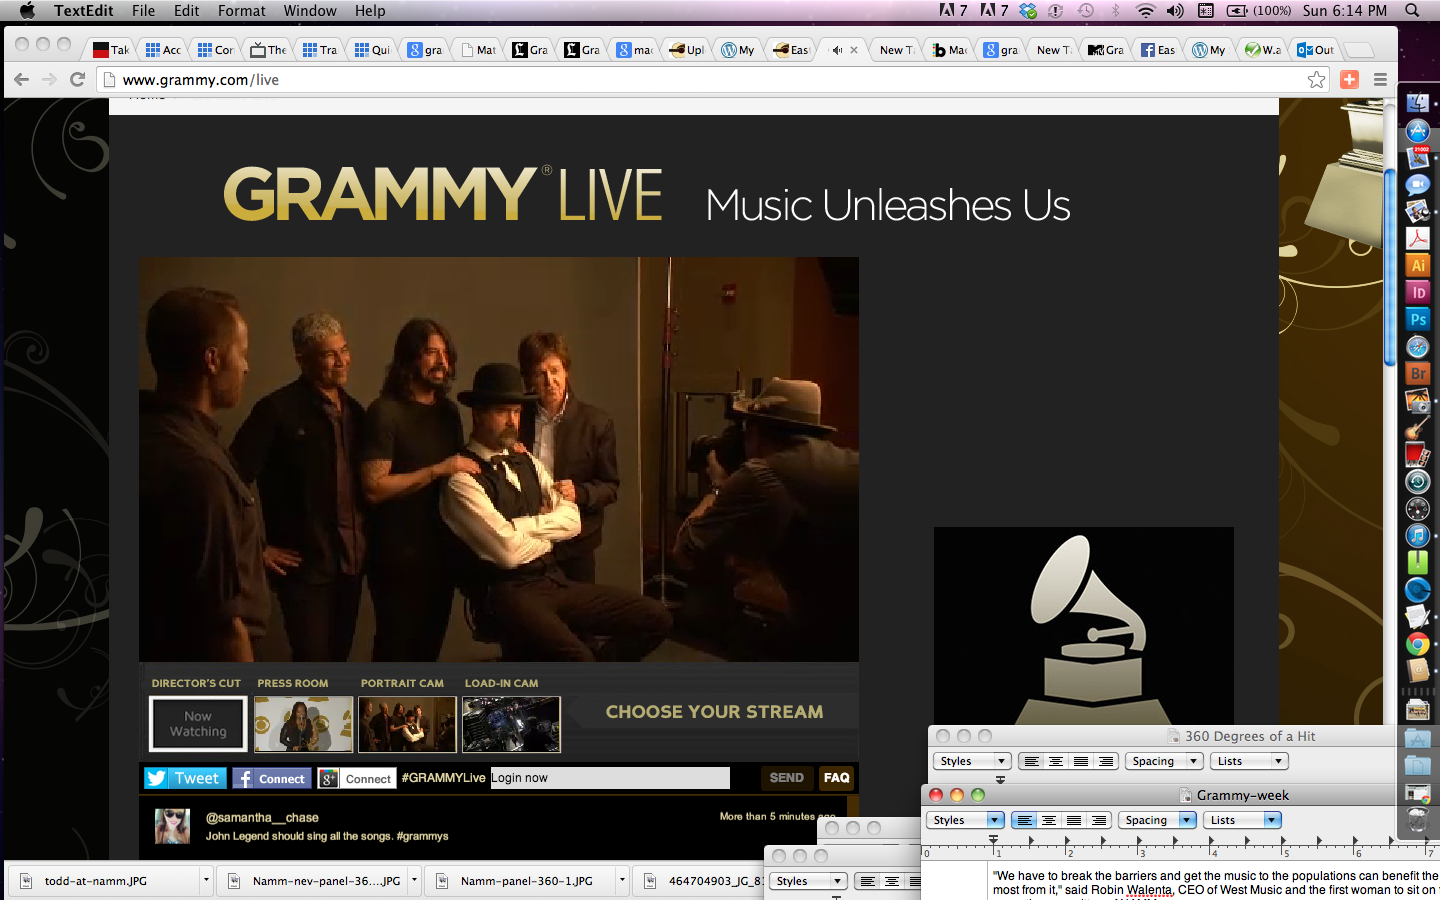Select the Director's Cut Now Watching stream
Viewport: 1440px width, 900px height.
click(x=198, y=724)
